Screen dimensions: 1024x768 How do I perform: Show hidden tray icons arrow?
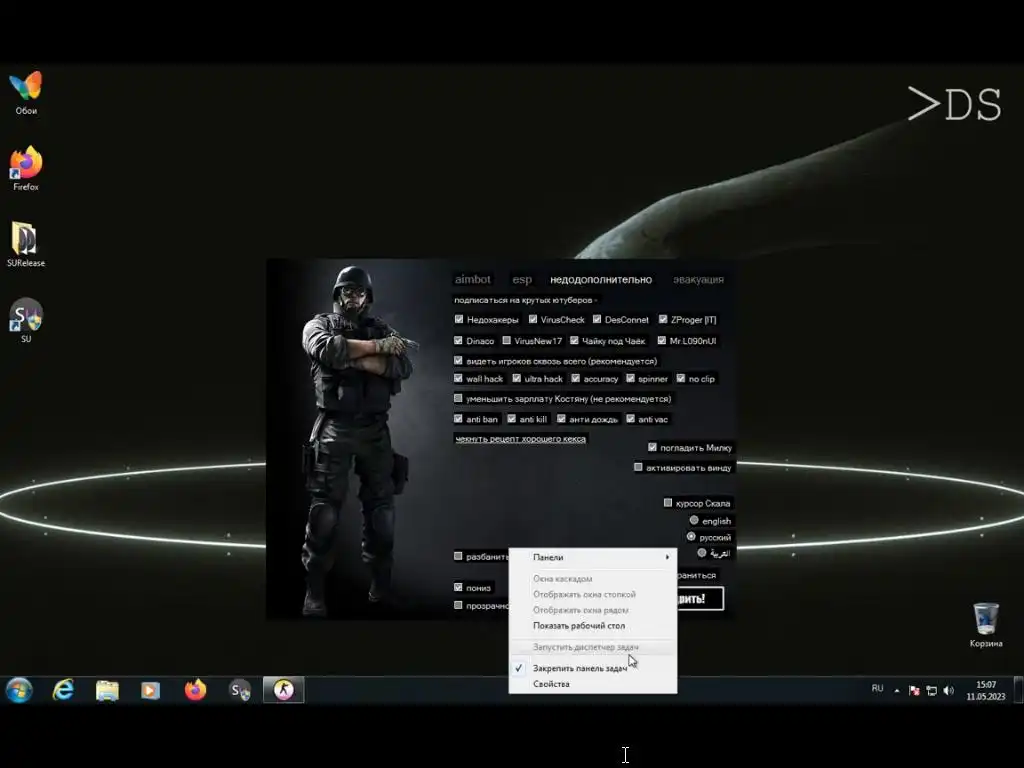pyautogui.click(x=897, y=690)
